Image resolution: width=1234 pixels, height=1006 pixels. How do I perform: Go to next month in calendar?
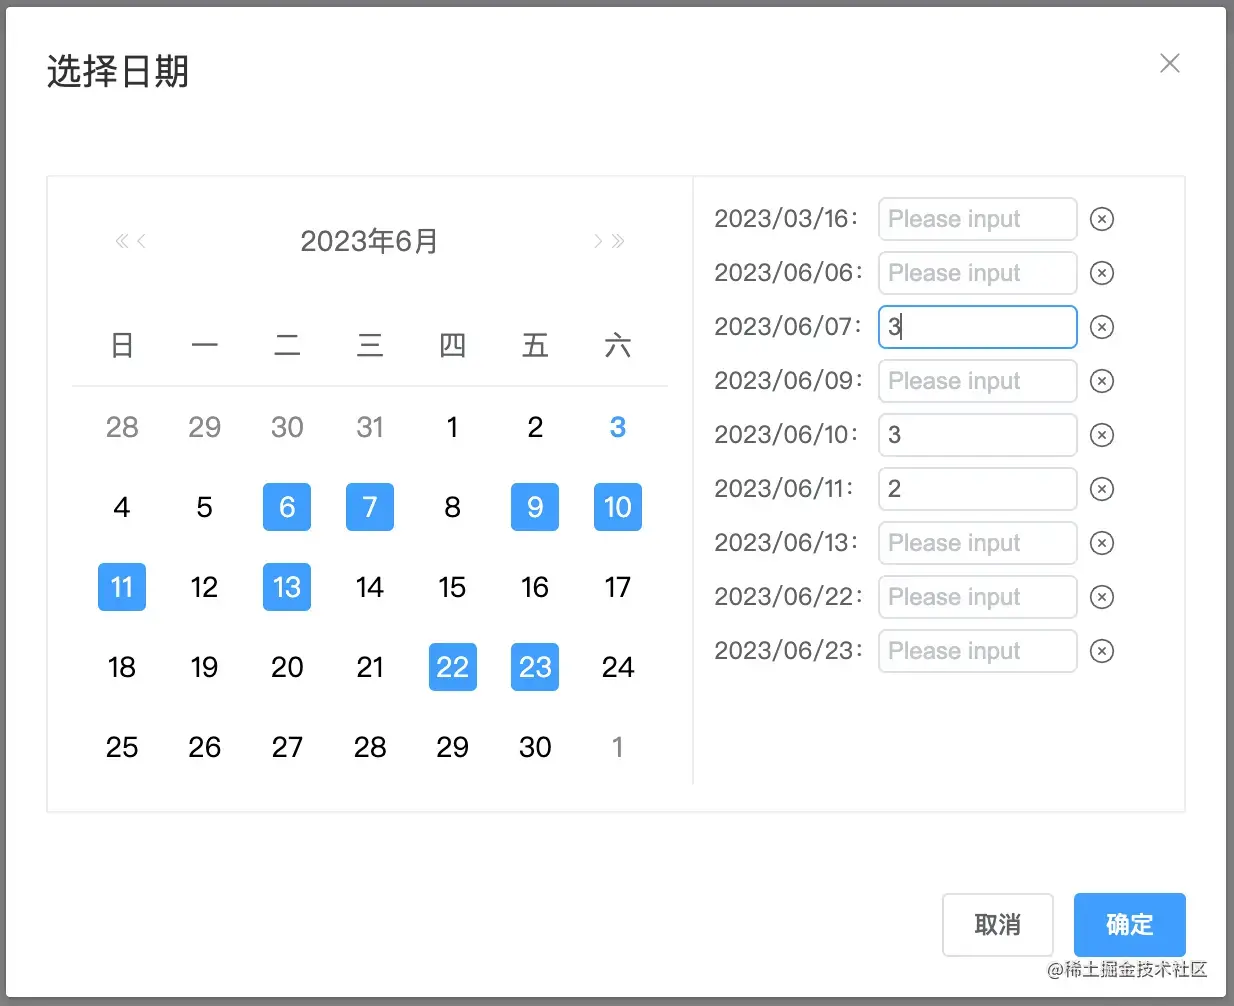[597, 241]
